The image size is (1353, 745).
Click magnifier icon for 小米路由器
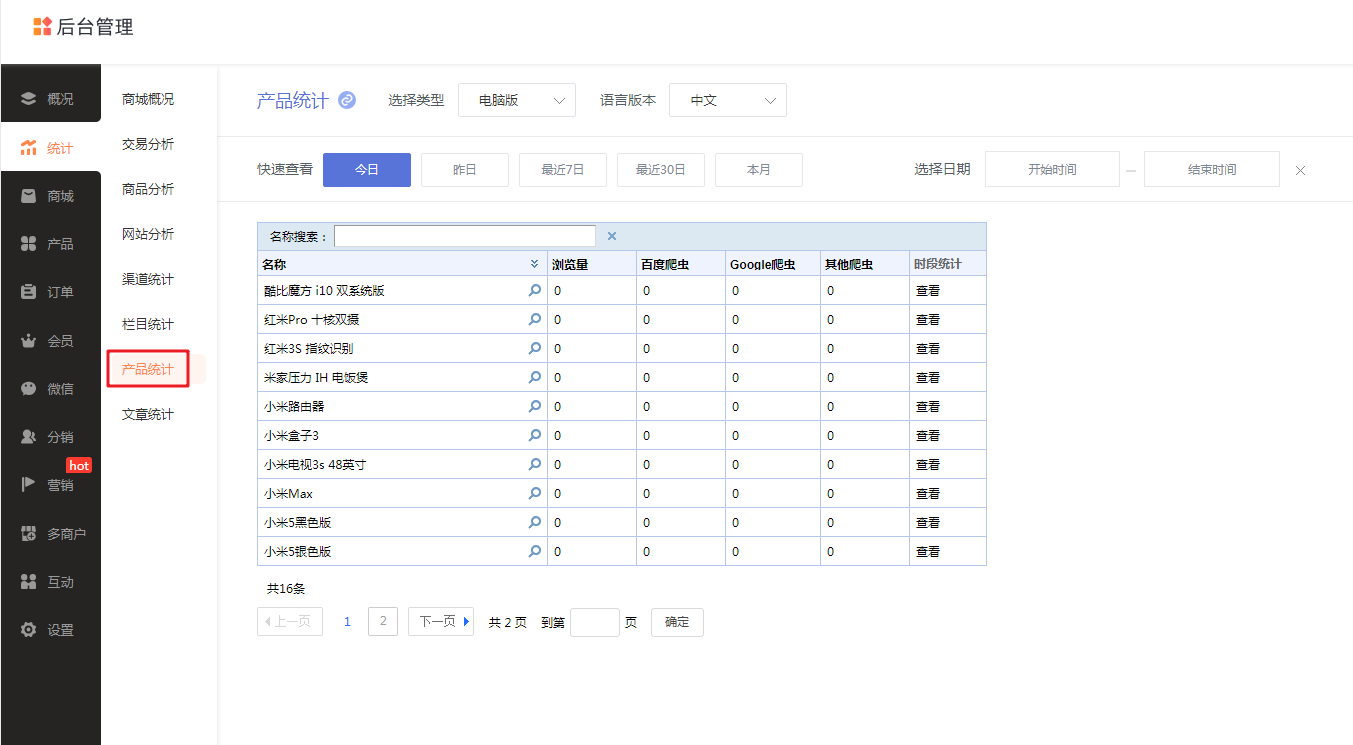point(535,406)
